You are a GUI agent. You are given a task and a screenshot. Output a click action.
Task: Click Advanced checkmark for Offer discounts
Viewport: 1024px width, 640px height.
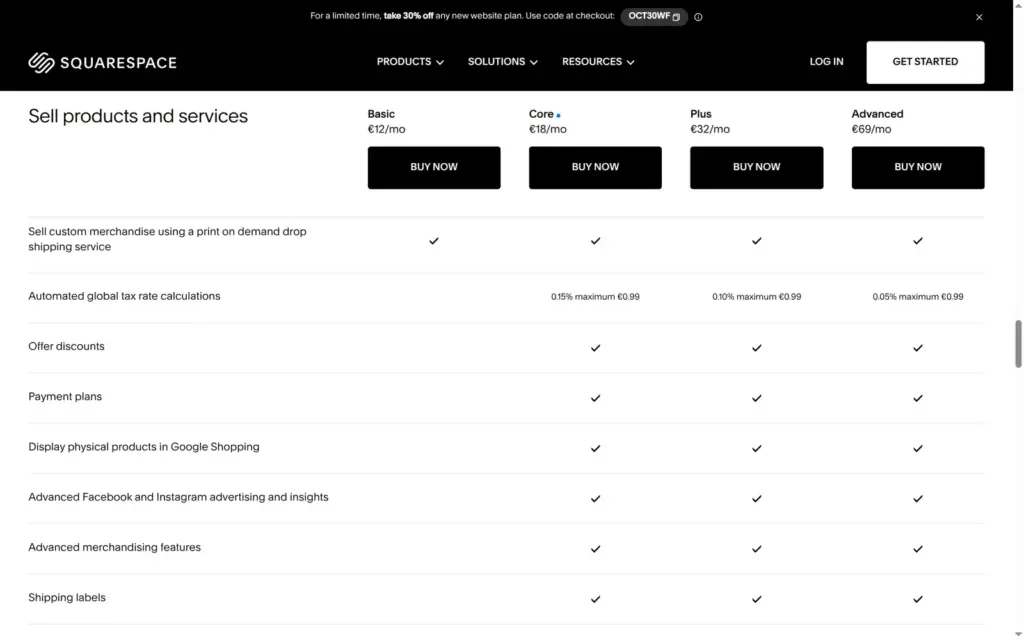tap(918, 348)
